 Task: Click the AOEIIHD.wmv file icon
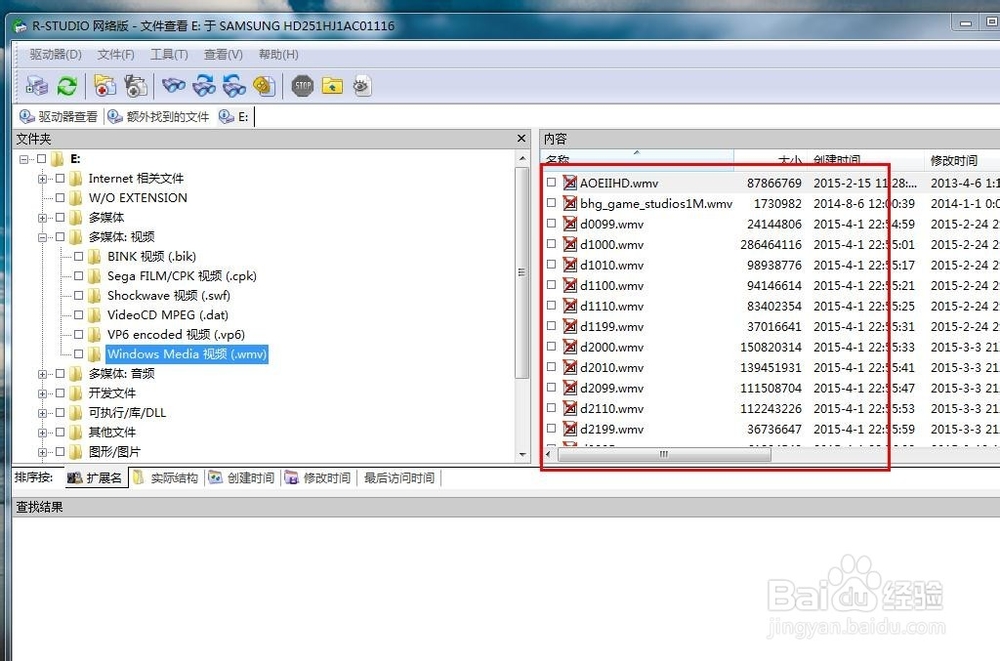pyautogui.click(x=570, y=183)
